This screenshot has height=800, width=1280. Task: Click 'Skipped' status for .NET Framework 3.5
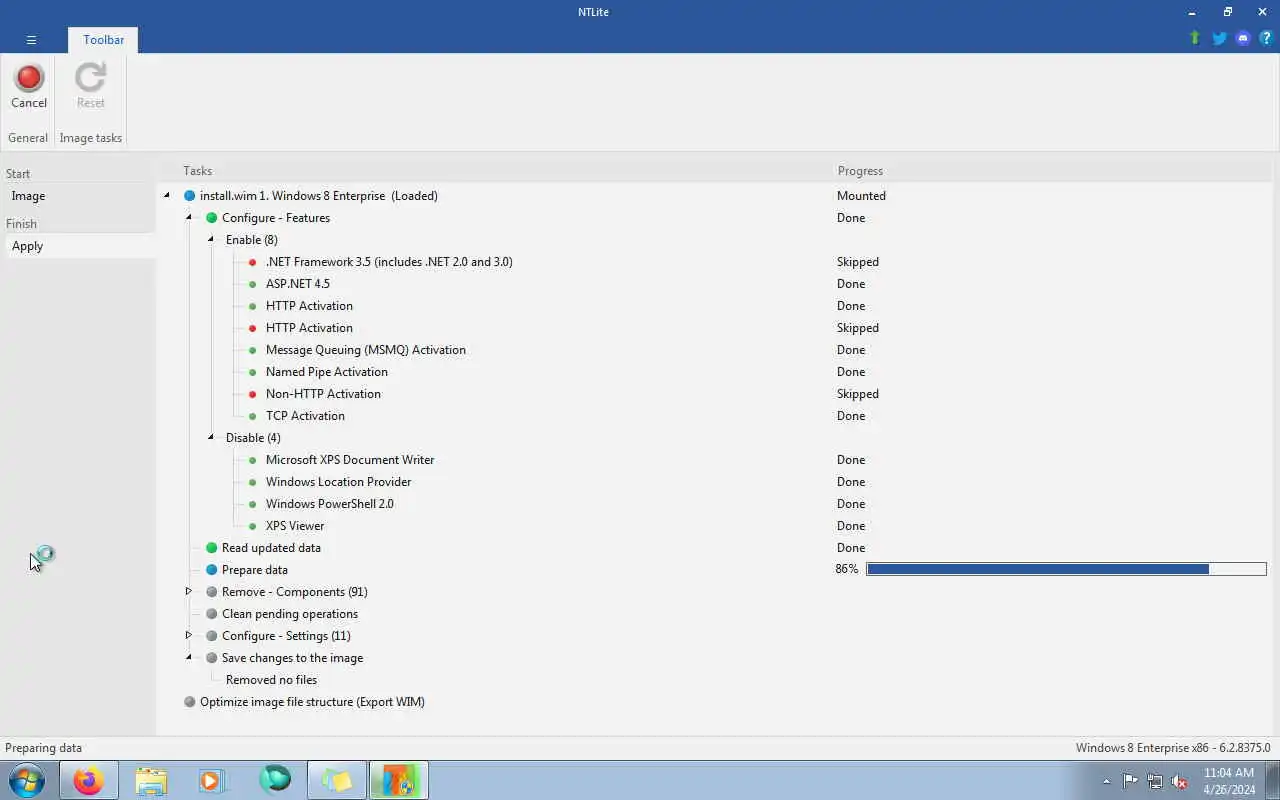[x=858, y=262]
